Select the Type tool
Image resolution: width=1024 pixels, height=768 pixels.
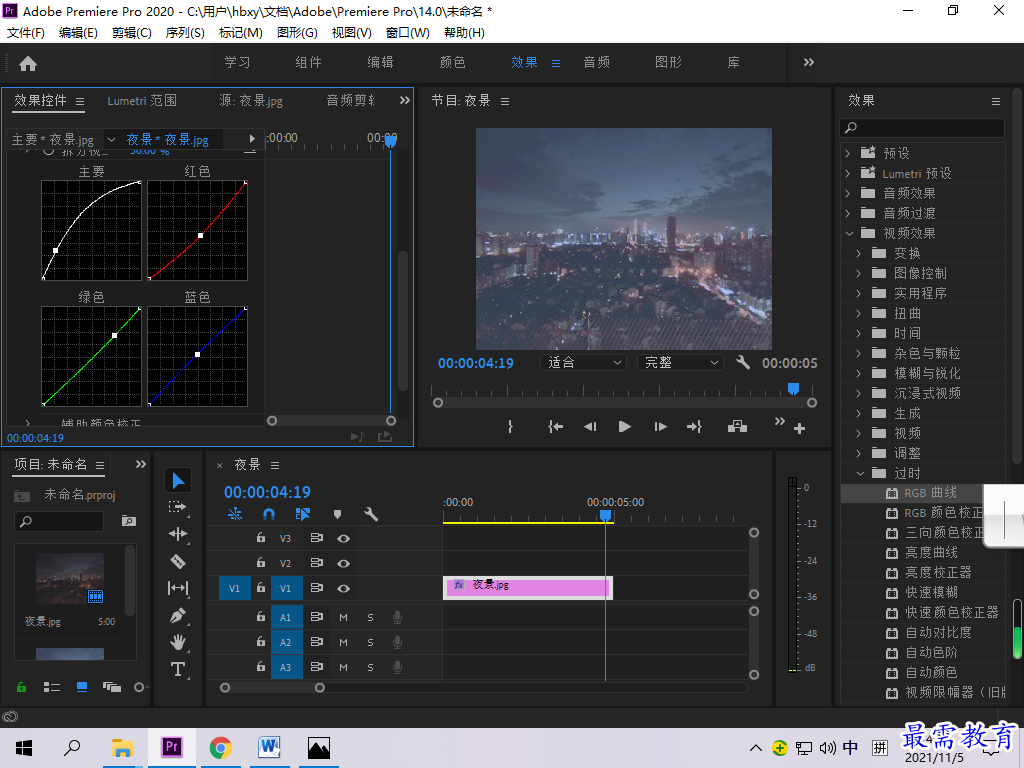coord(178,669)
